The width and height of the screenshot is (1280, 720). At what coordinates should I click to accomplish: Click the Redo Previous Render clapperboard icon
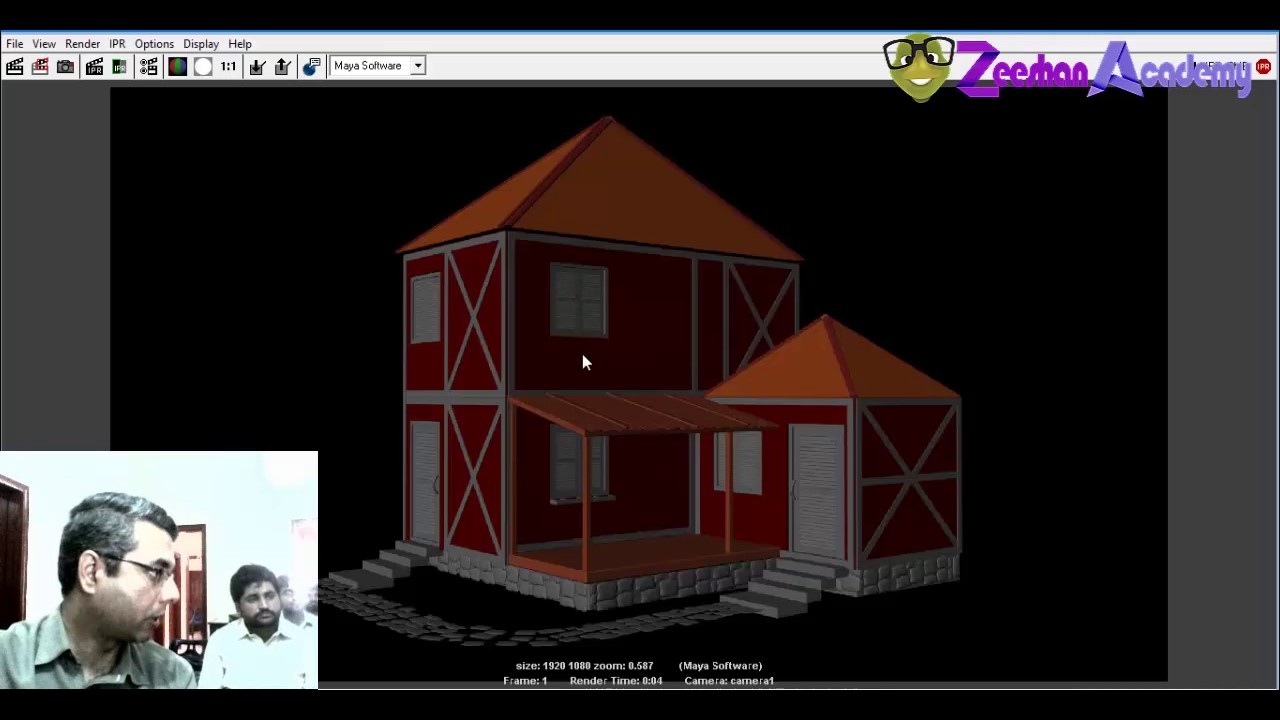(x=14, y=66)
